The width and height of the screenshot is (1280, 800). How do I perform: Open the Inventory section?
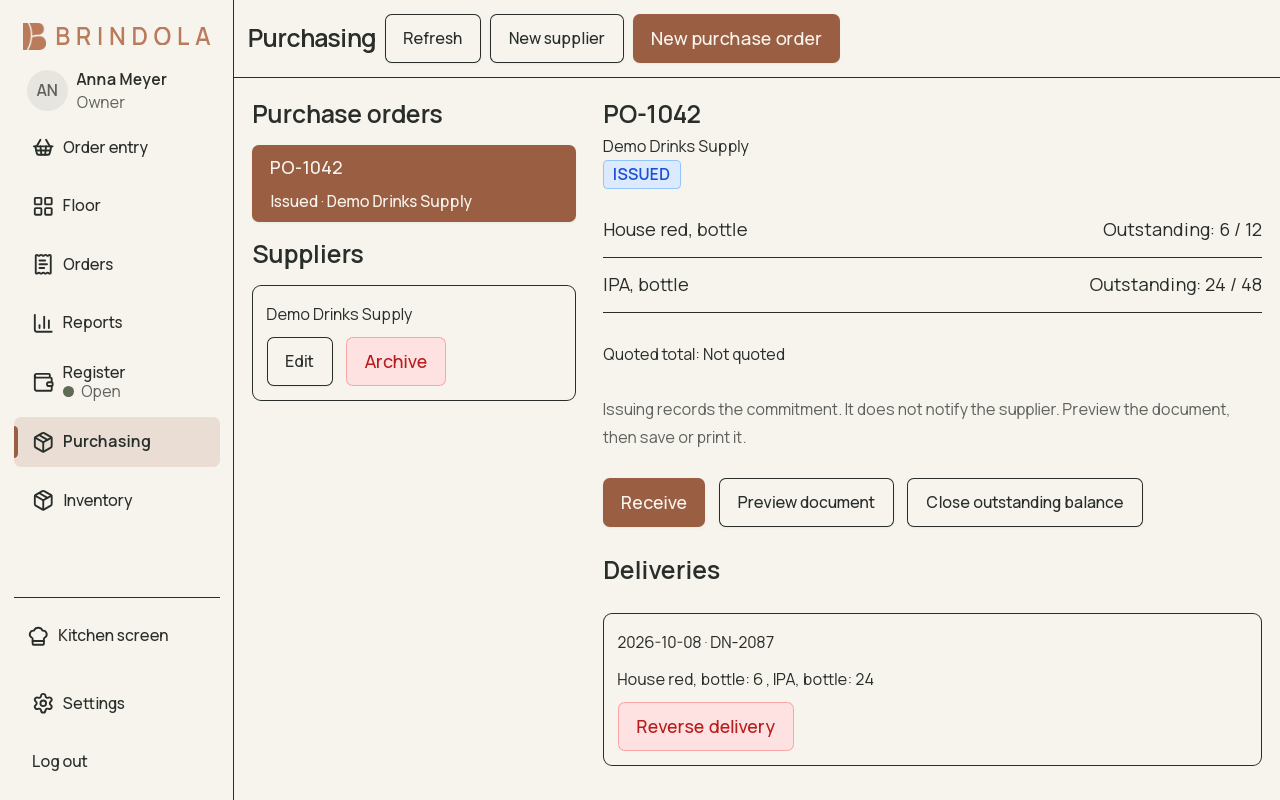[117, 500]
